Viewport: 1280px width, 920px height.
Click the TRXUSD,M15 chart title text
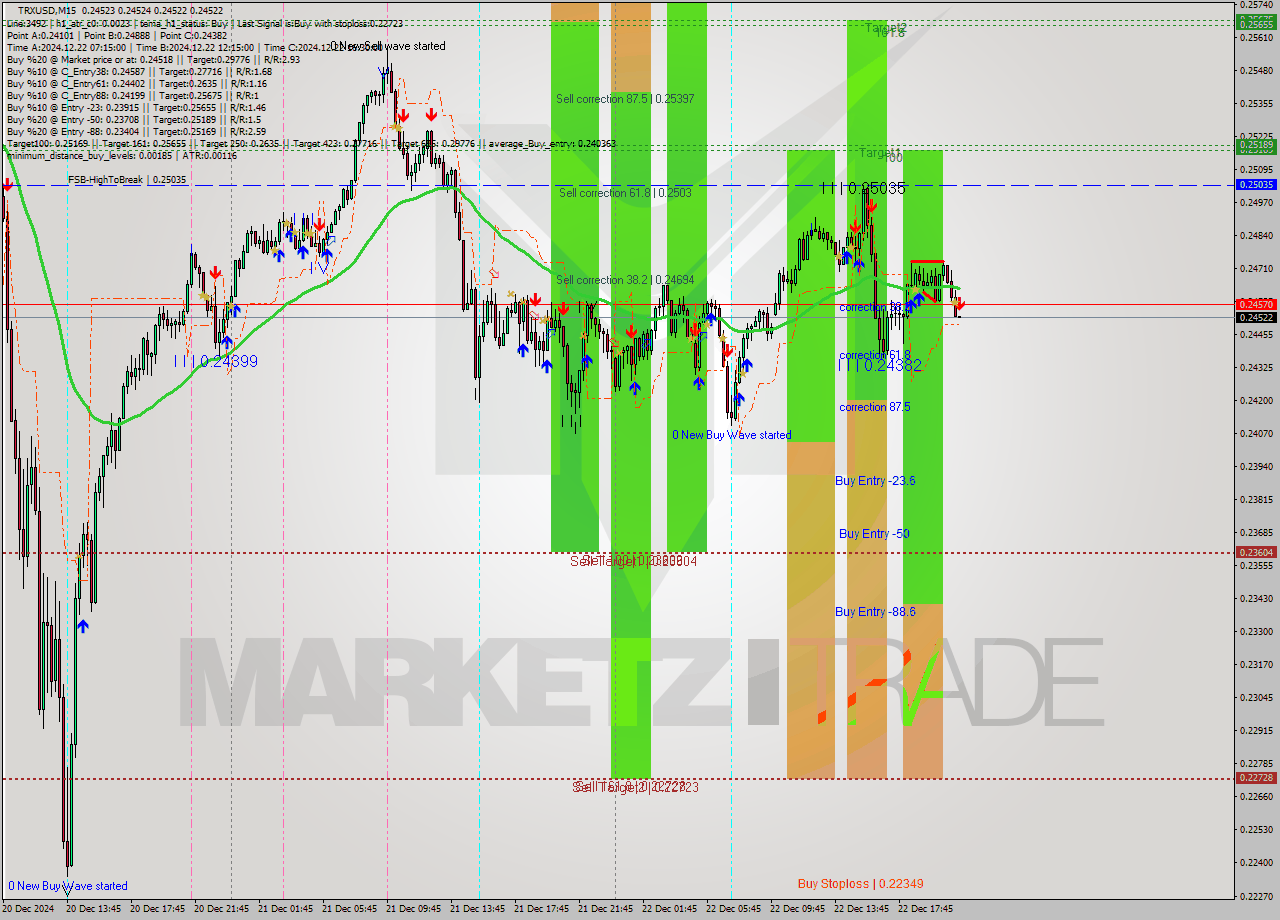pos(47,10)
